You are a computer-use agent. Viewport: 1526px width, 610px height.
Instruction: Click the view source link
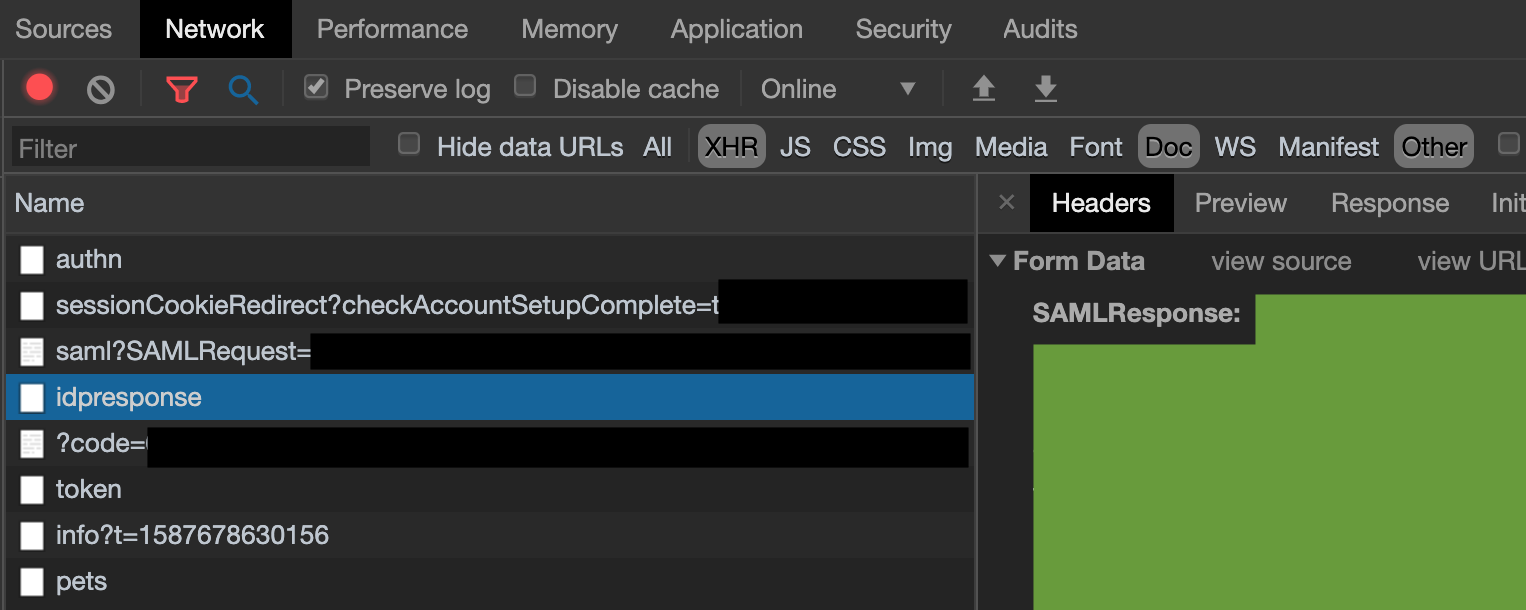1280,261
